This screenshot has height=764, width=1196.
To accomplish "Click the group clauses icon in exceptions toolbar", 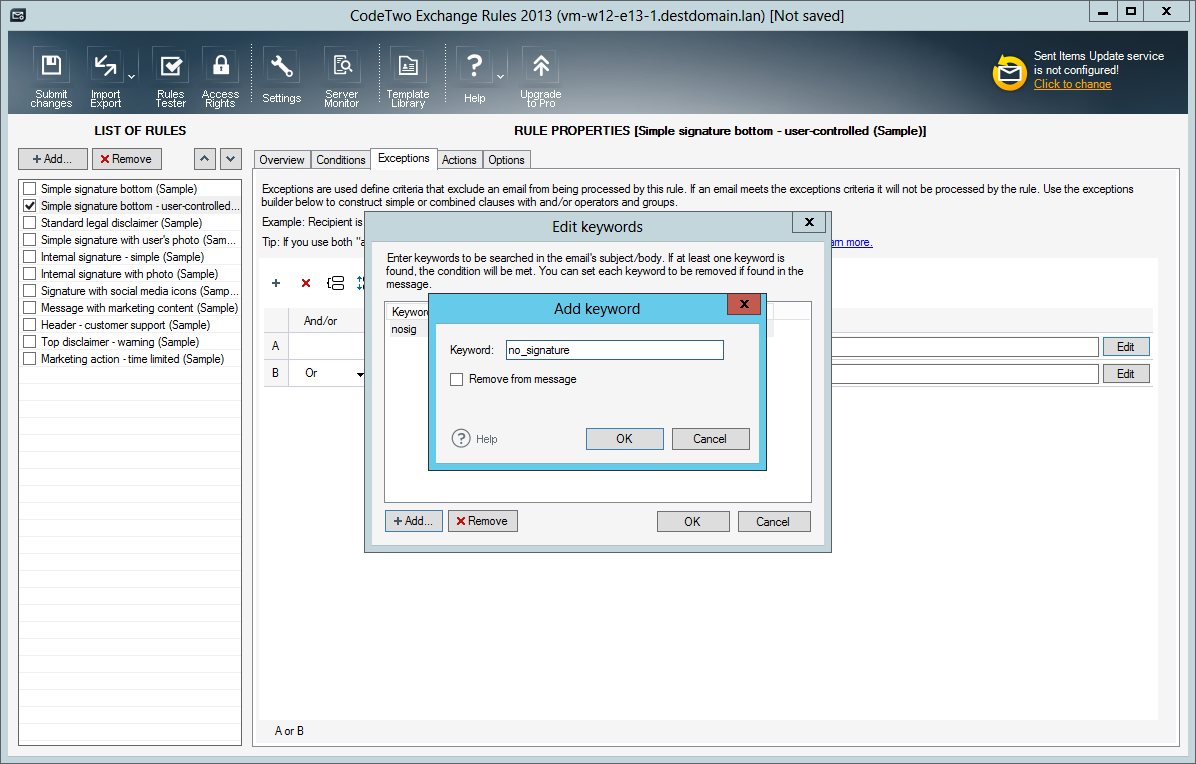I will point(336,283).
